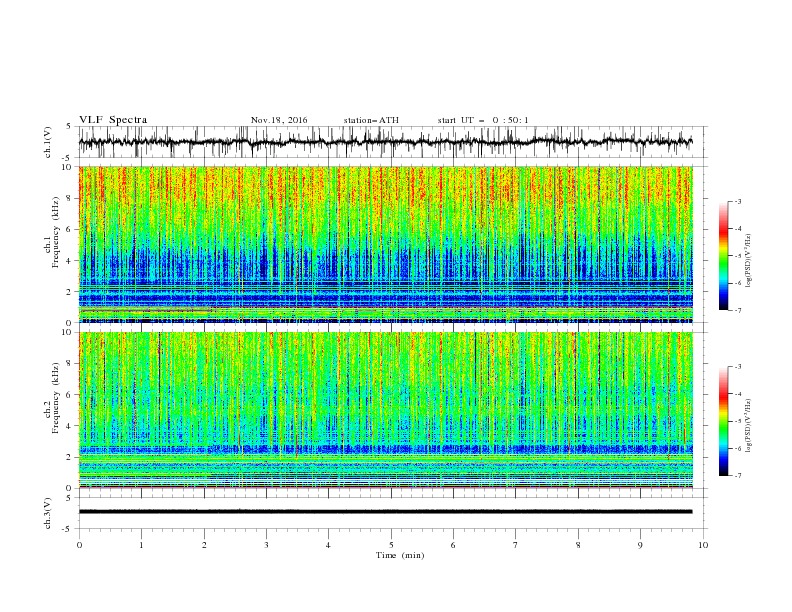Select the "start UT = 0 :50: 1" text
This screenshot has height=612, width=792.
[x=483, y=120]
